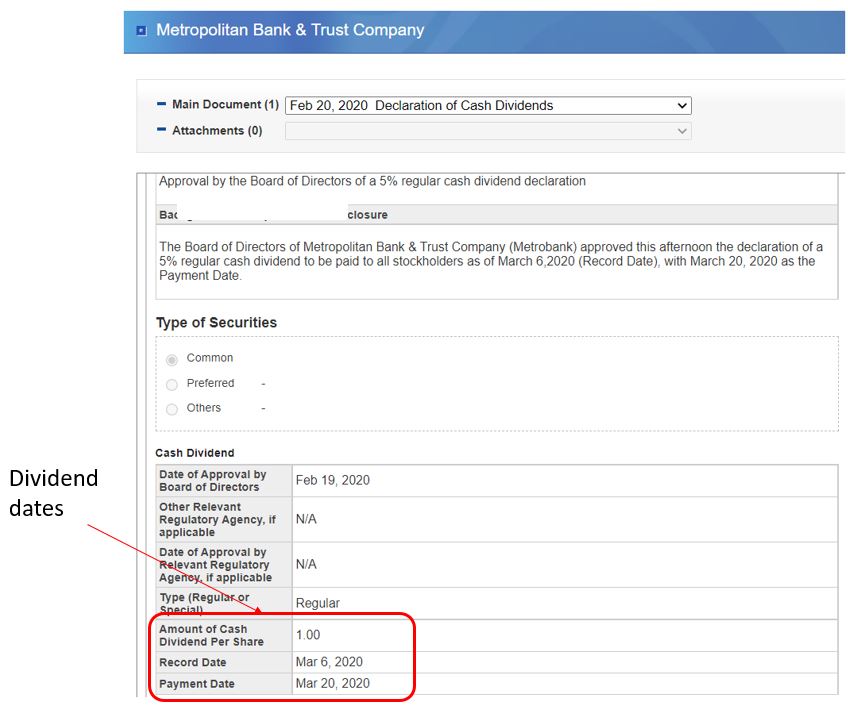Click the Mar 20, 2020 payment date value
The image size is (848, 718).
(x=333, y=683)
